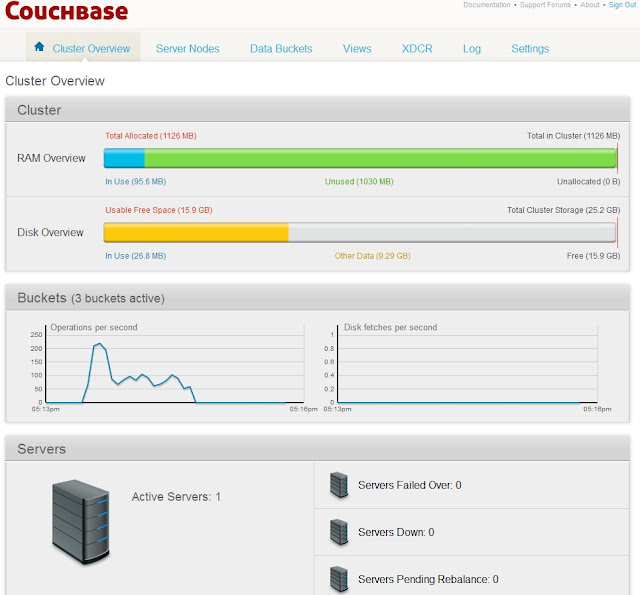
Task: Click the Other Data (9.29 GB) label
Action: pyautogui.click(x=372, y=256)
